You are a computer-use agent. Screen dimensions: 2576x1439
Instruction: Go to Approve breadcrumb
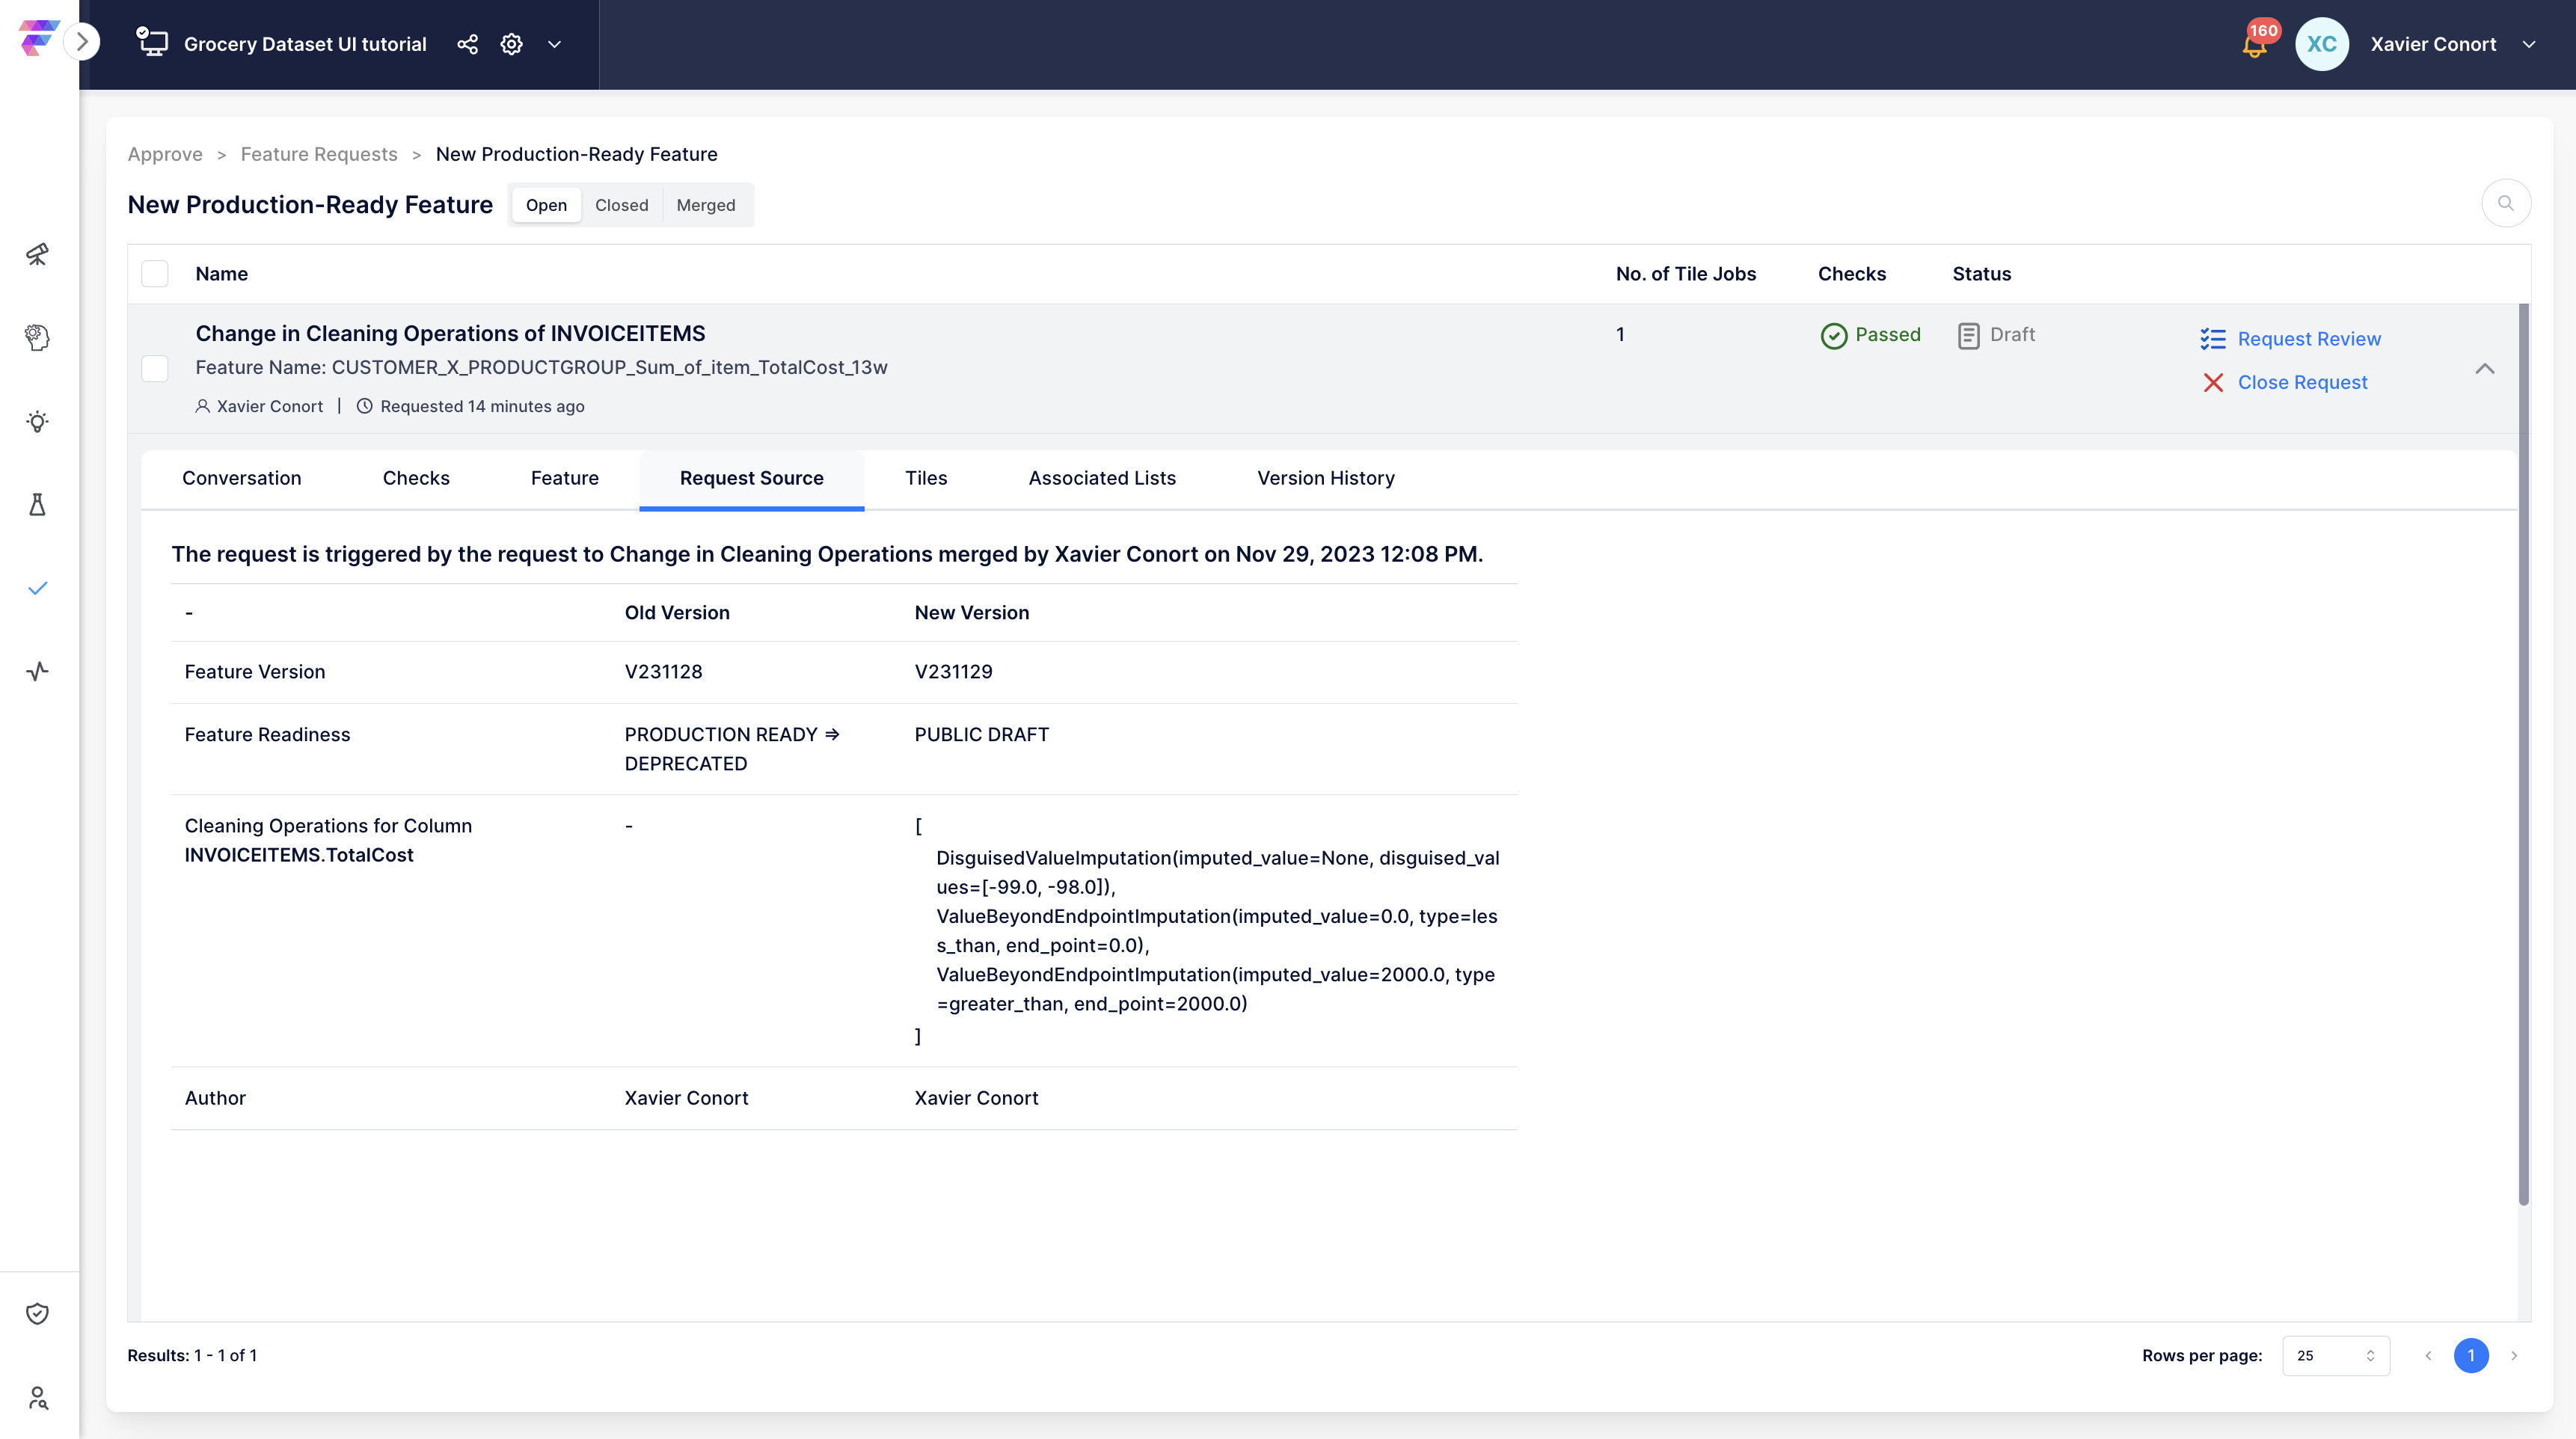pos(165,154)
